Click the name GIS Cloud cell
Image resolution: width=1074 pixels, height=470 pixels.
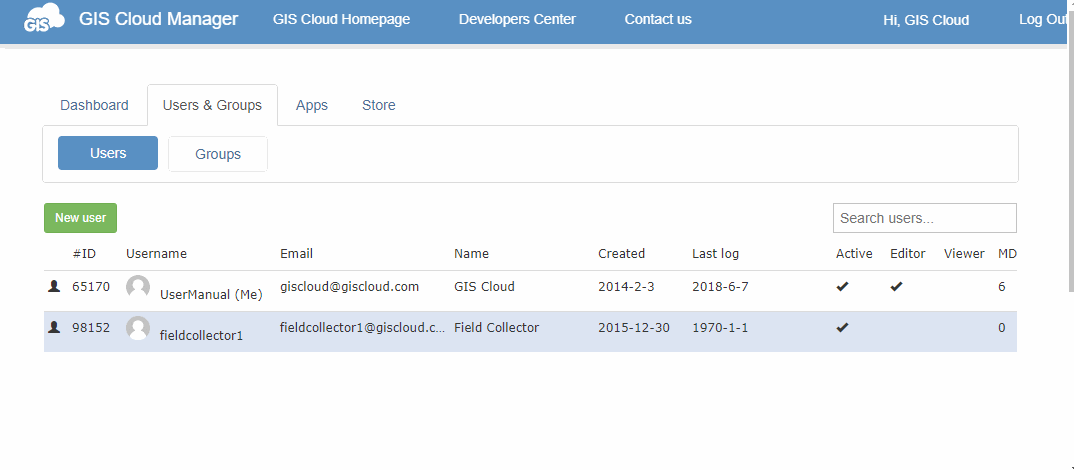[x=484, y=286]
